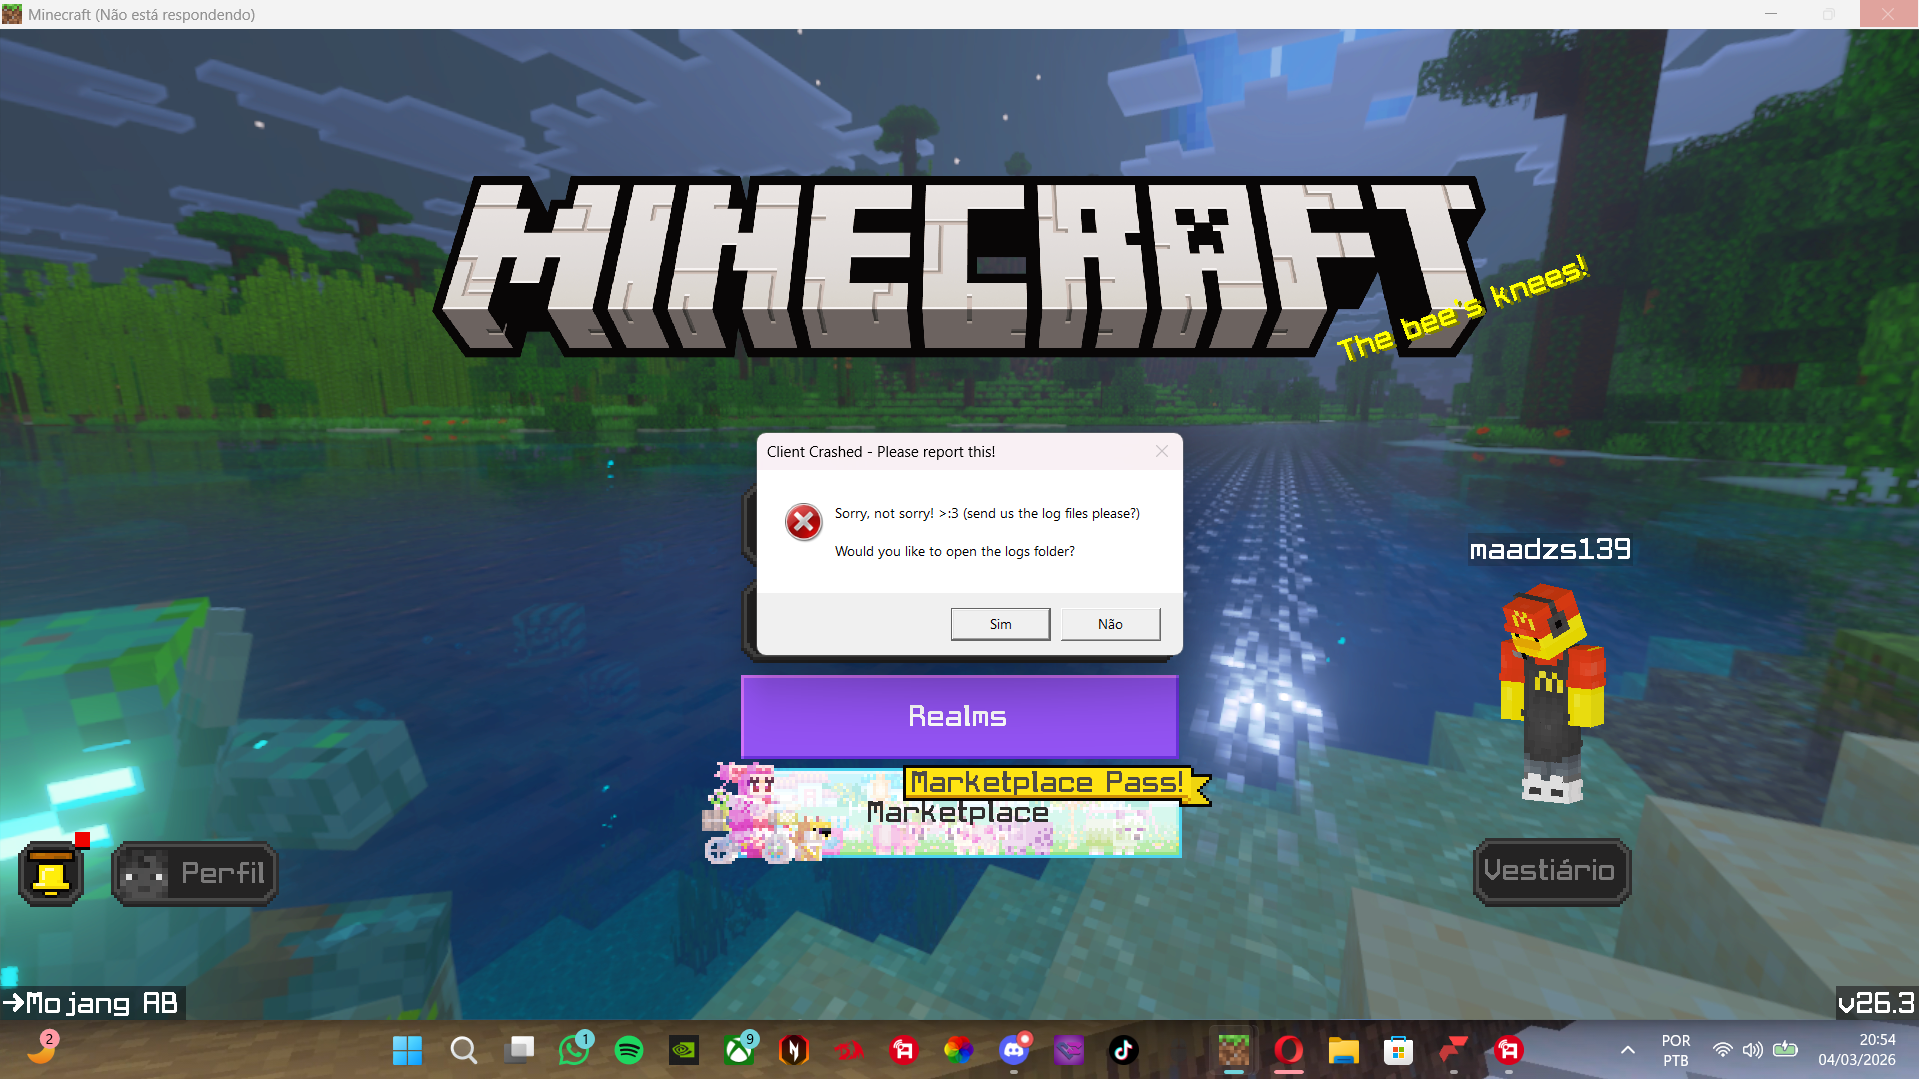Open the Perfil button
The image size is (1919, 1079).
pyautogui.click(x=195, y=873)
